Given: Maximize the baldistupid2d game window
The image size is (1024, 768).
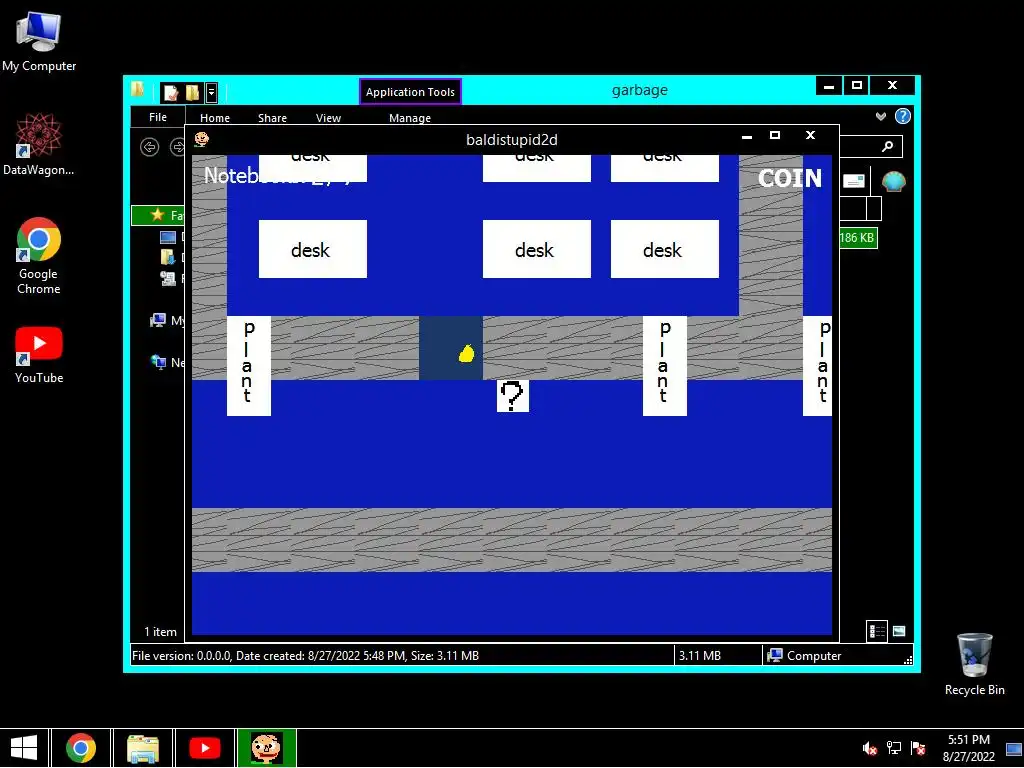Looking at the screenshot, I should [x=775, y=135].
